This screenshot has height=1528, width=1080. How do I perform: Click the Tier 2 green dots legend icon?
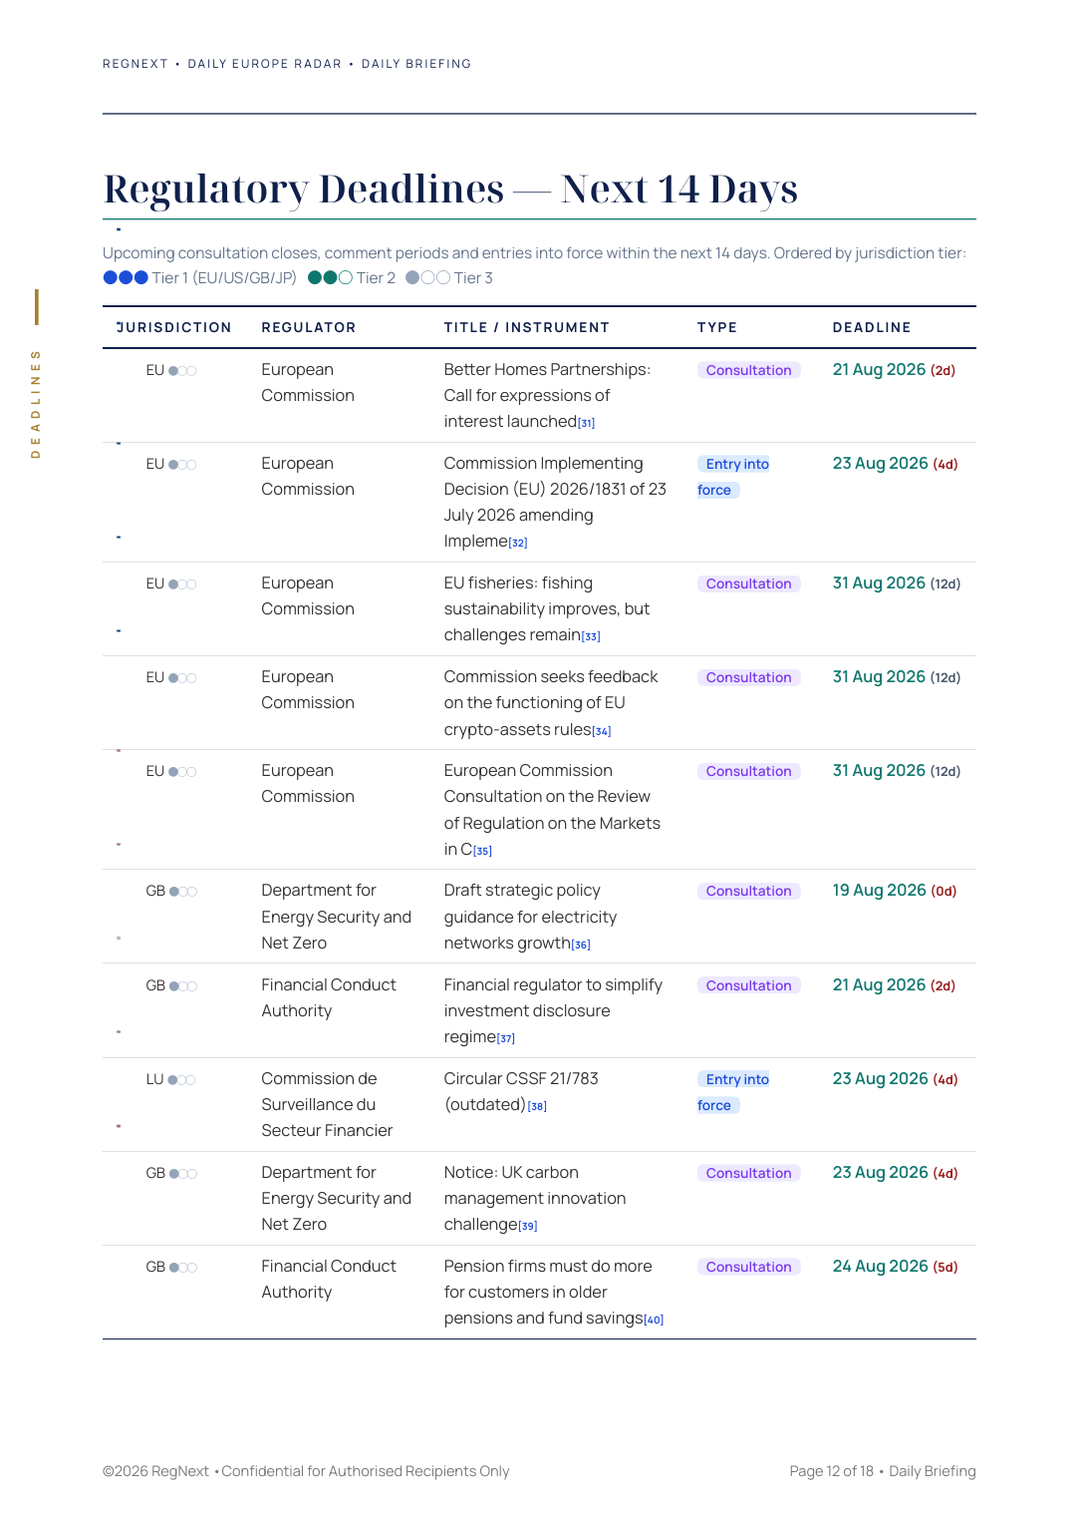pyautogui.click(x=330, y=278)
